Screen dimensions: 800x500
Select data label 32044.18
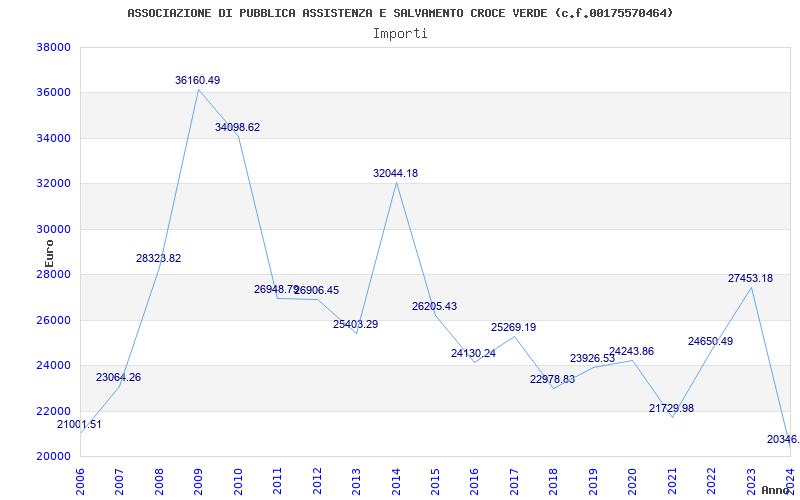[x=395, y=173]
